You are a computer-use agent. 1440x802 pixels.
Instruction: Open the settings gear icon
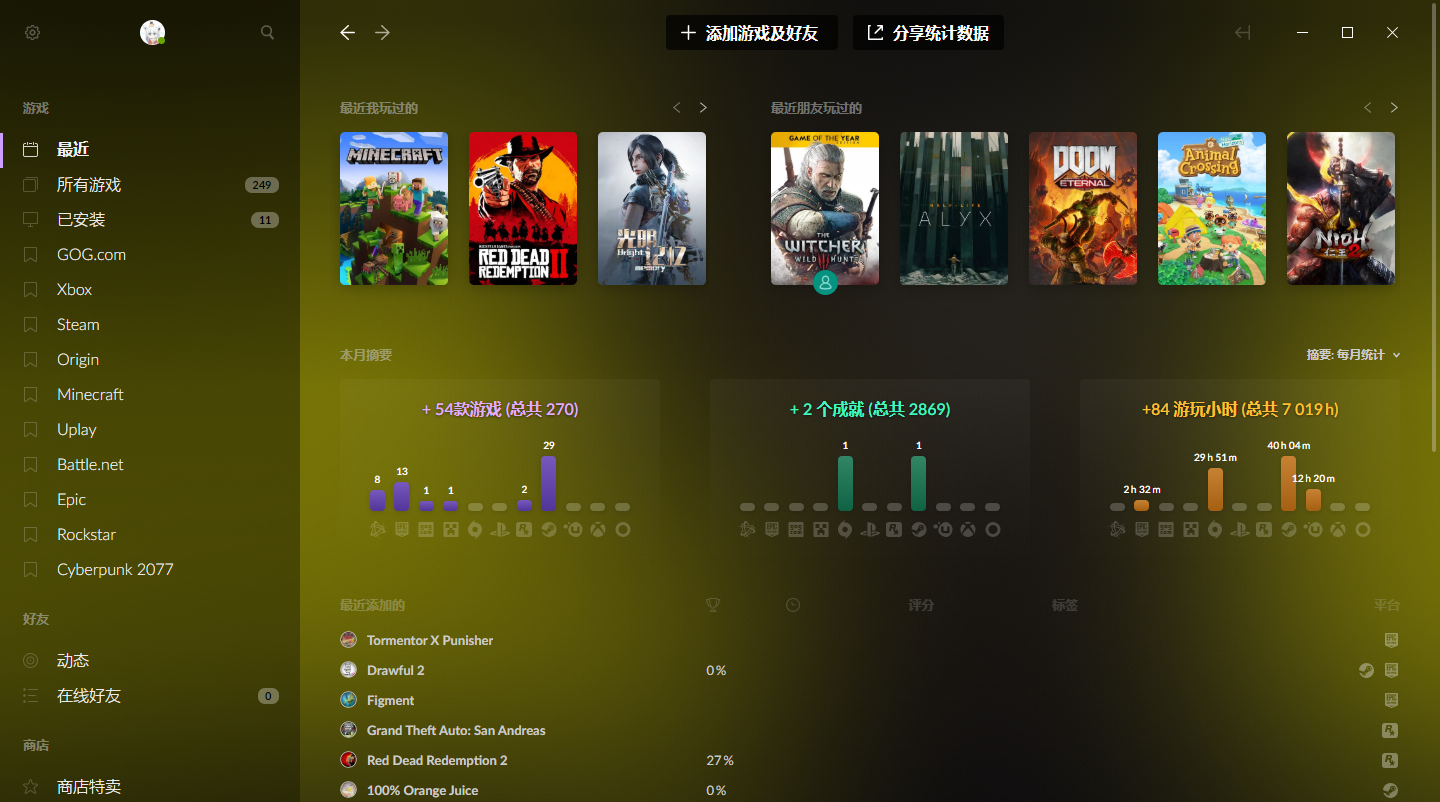click(x=32, y=33)
